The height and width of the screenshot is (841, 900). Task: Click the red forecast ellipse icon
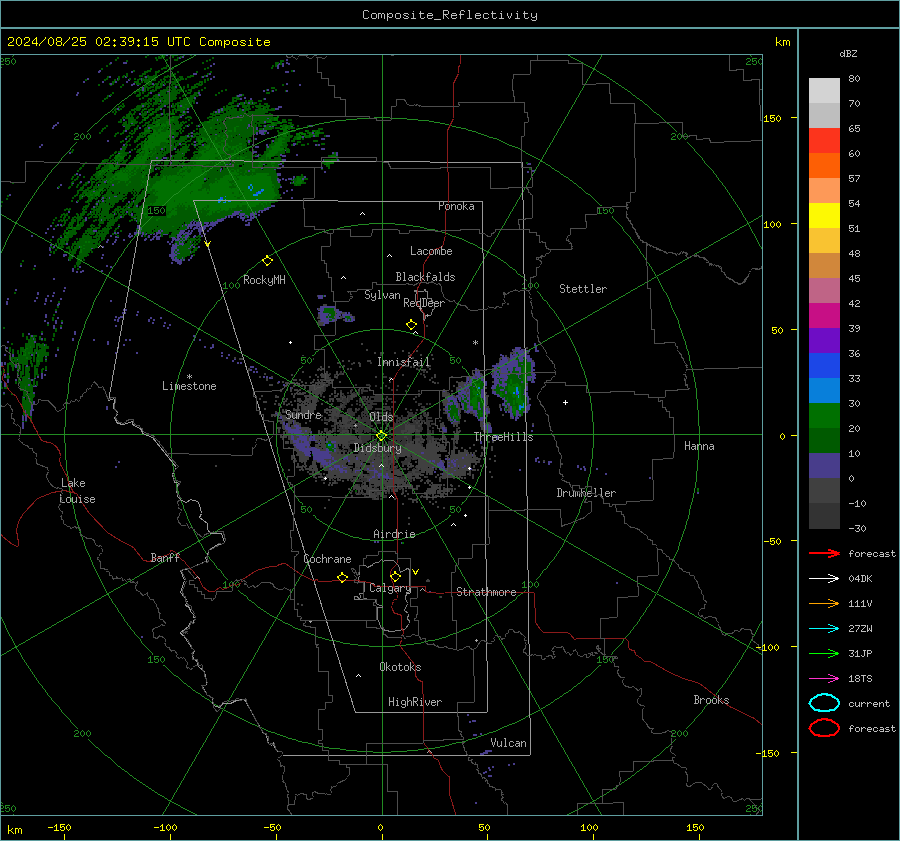(x=824, y=728)
